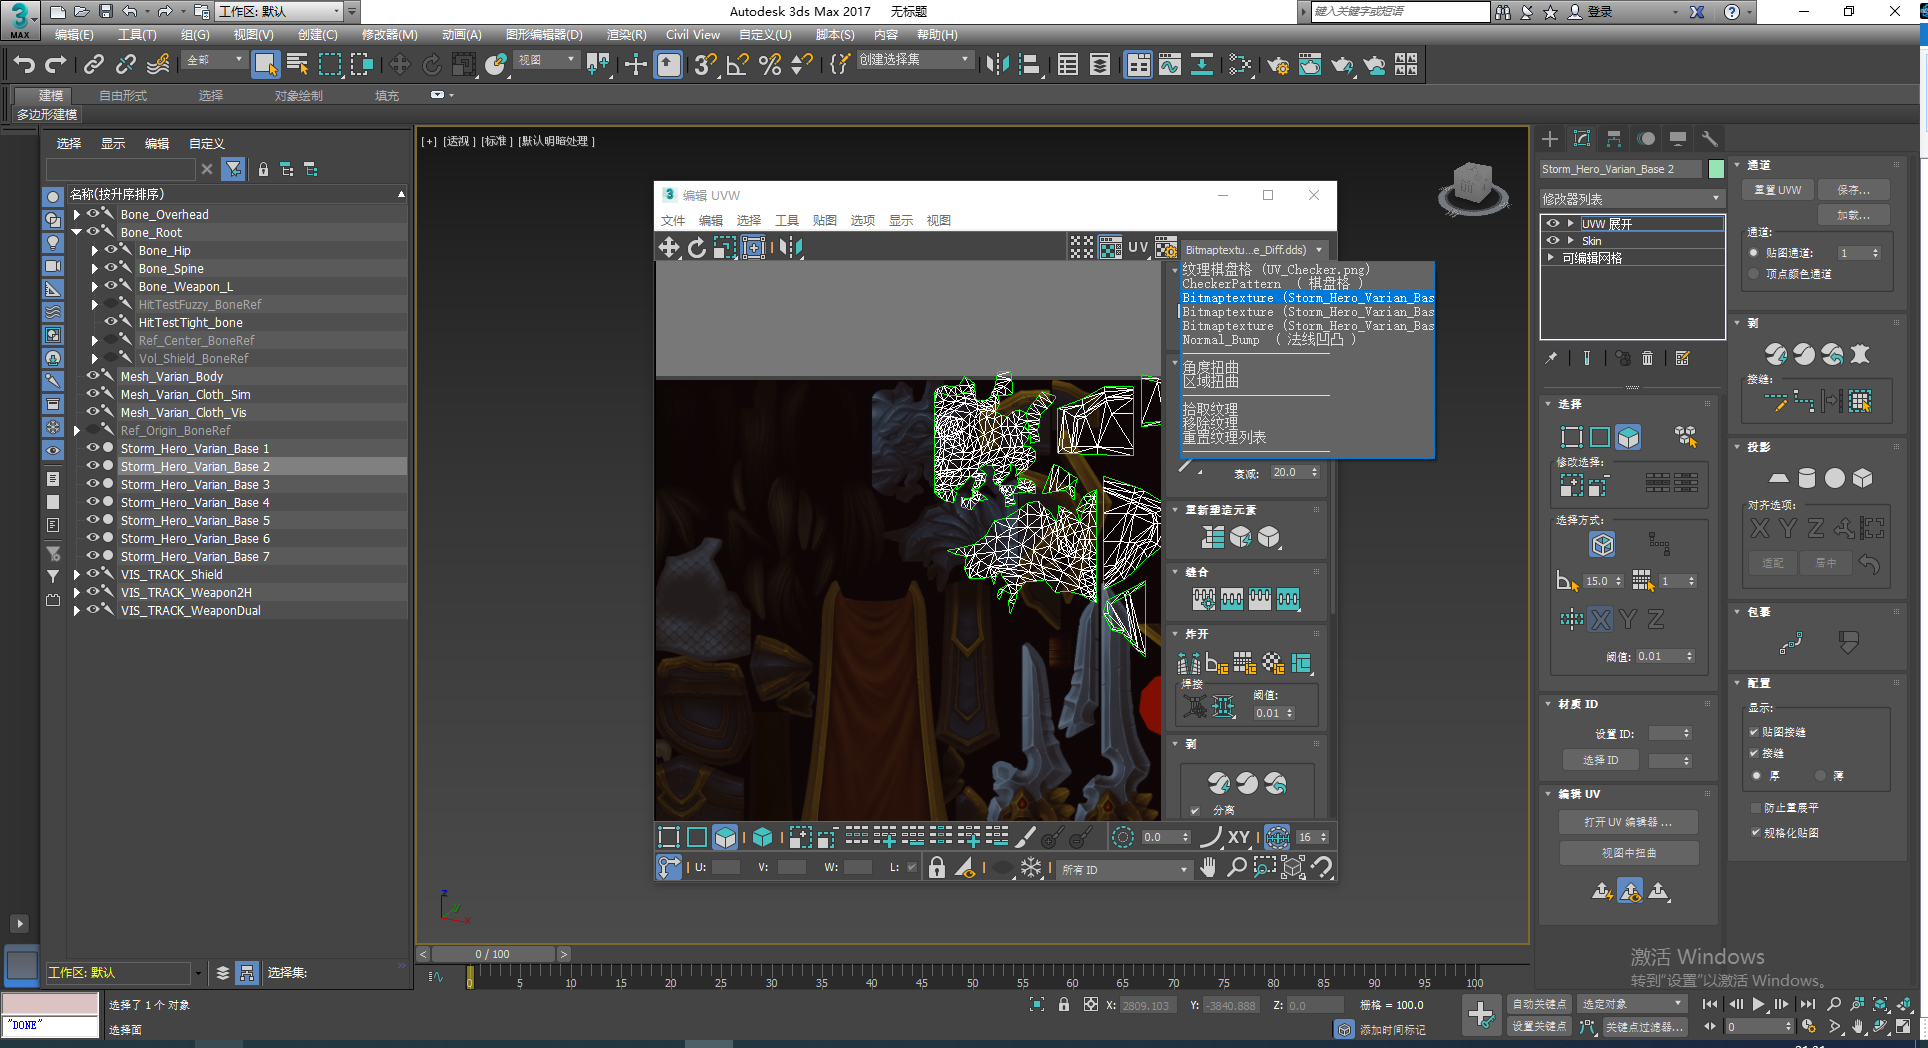1928x1048 pixels.
Task: Toggle the 3D snaps button
Action: [x=705, y=65]
